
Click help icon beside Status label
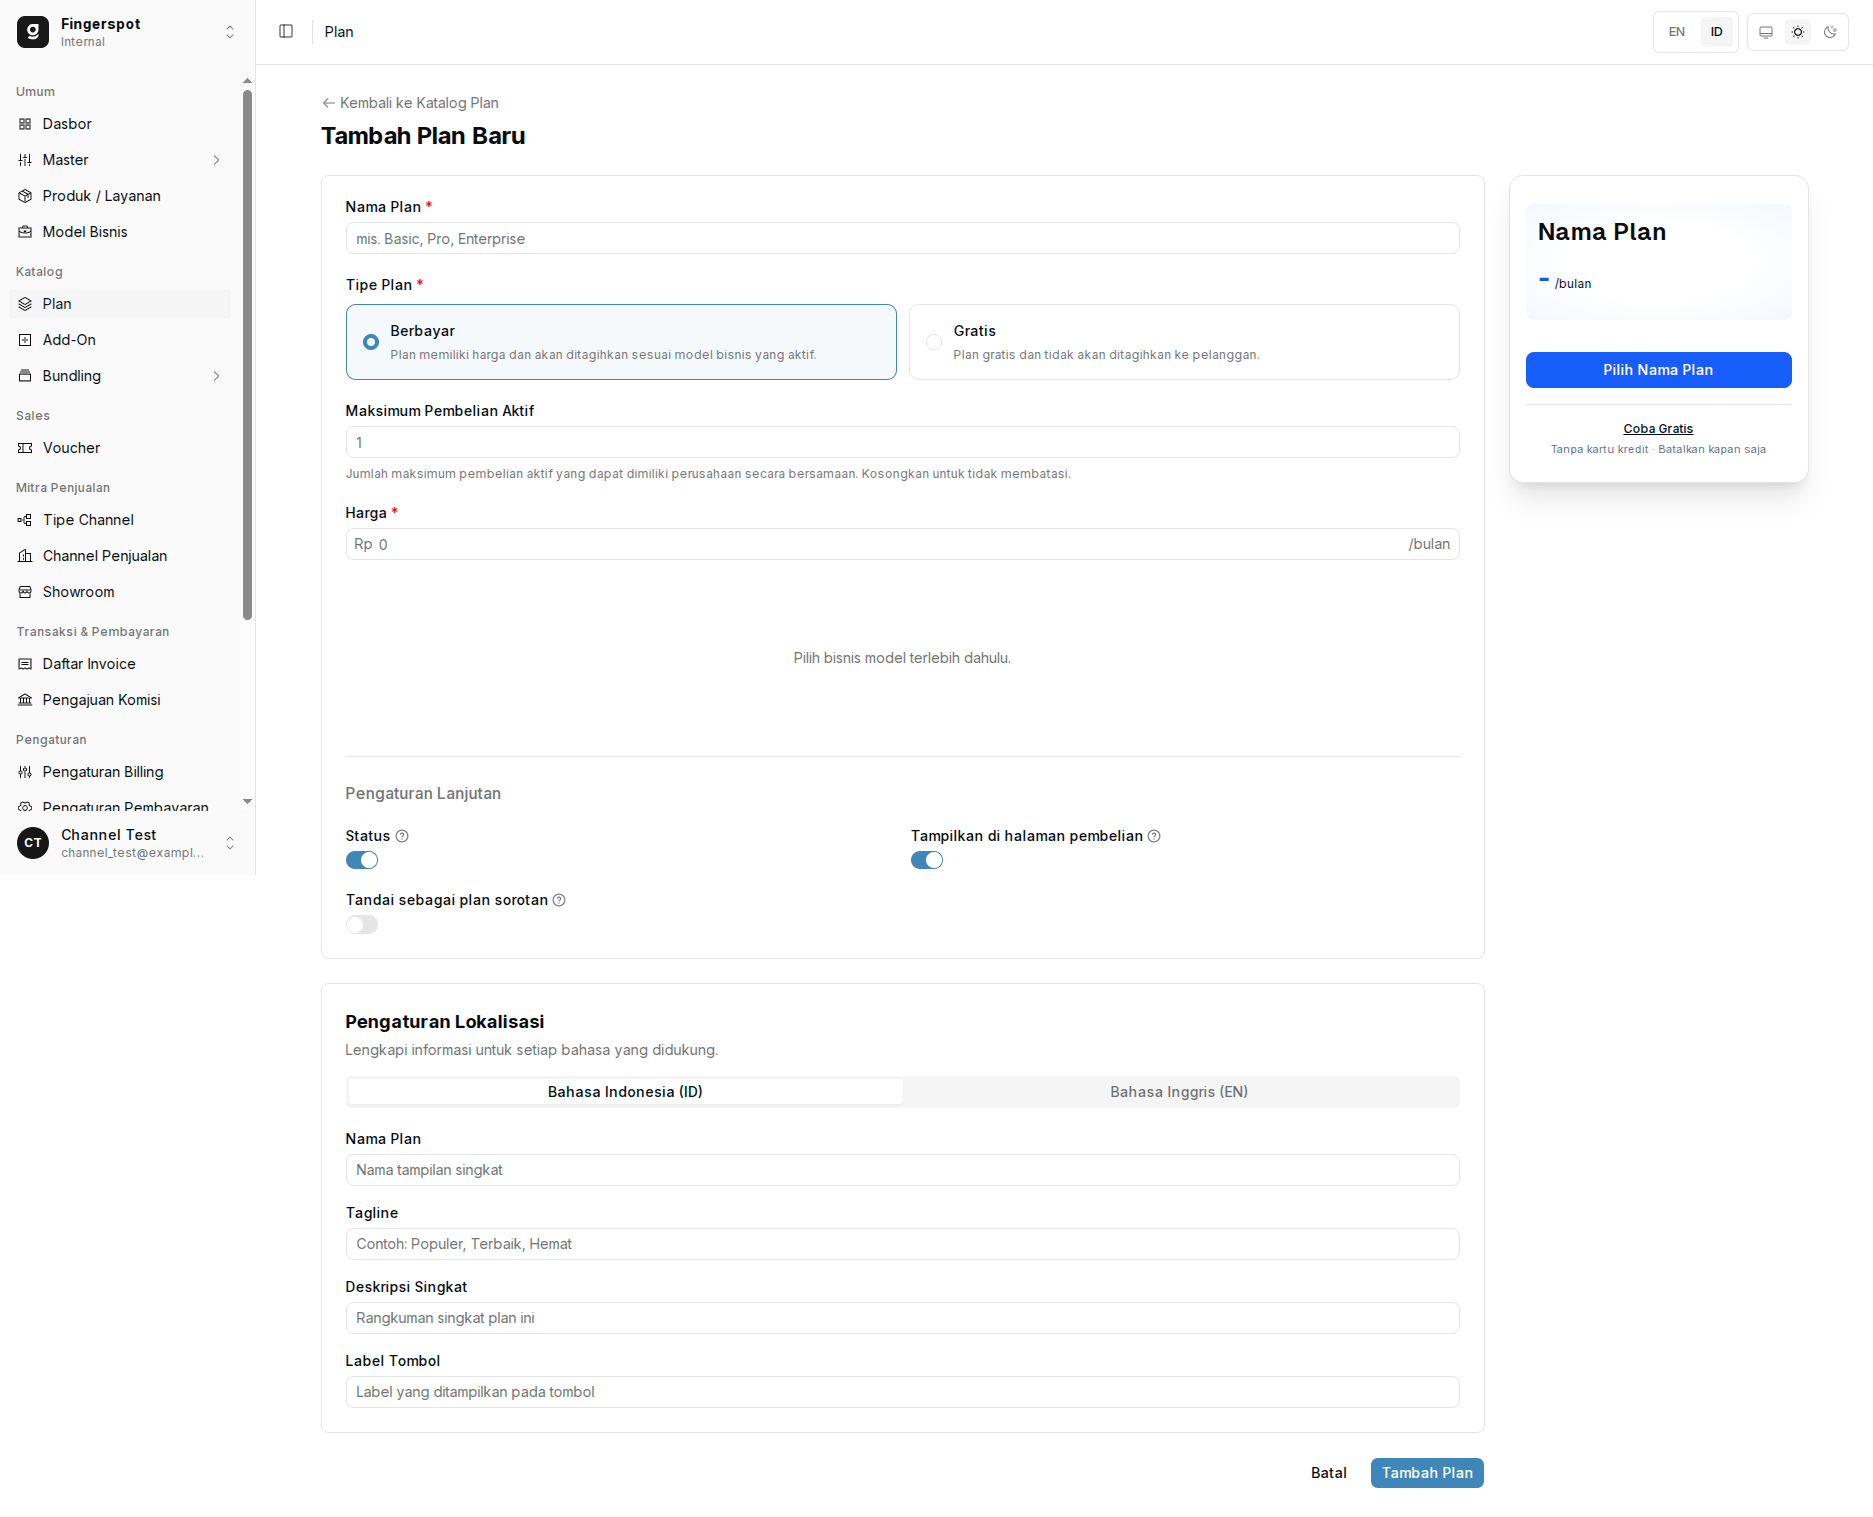coord(402,836)
